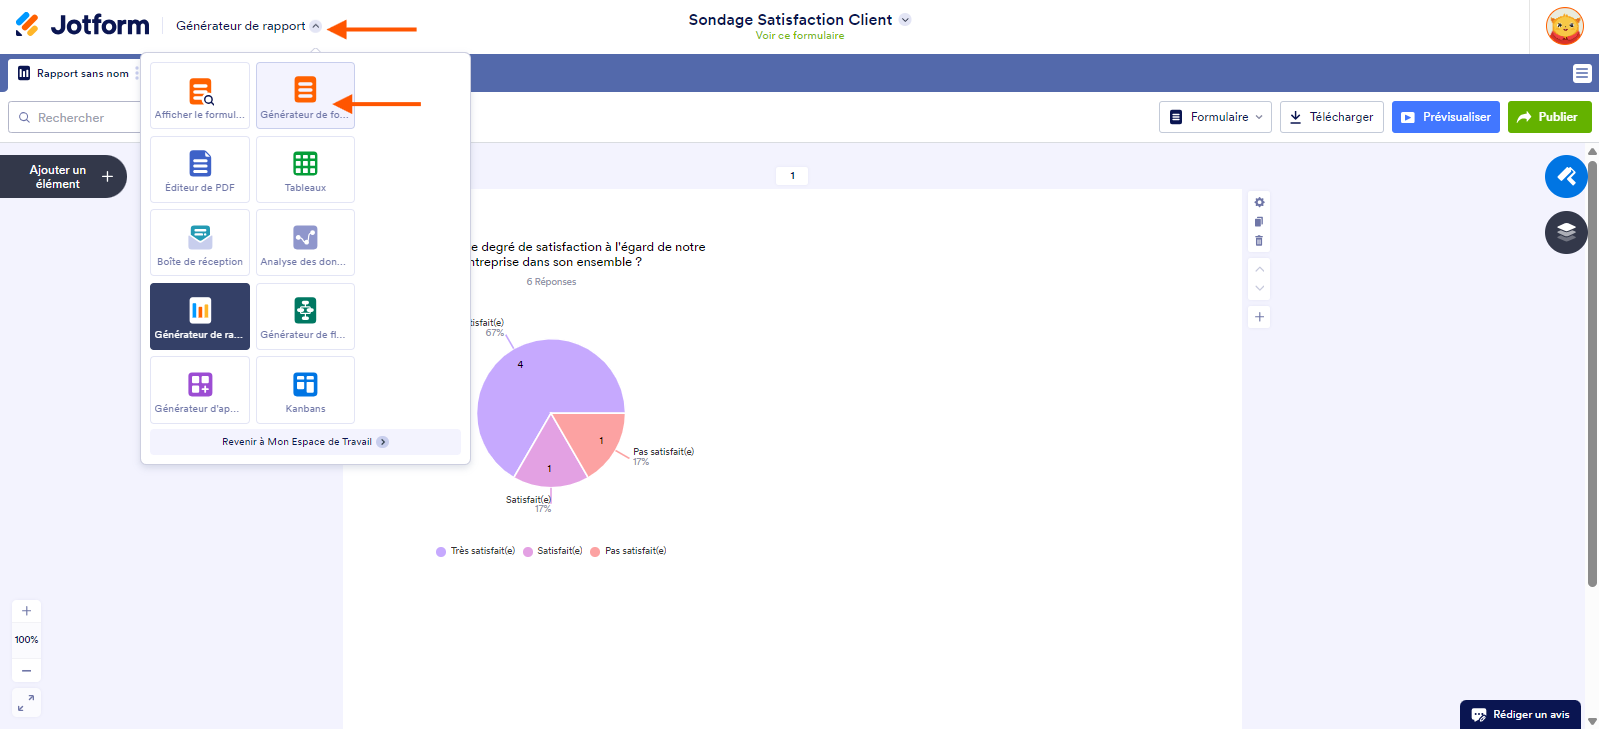Follow the Voir ce formulaire link
Screen dimensions: 1599x729
coord(799,36)
